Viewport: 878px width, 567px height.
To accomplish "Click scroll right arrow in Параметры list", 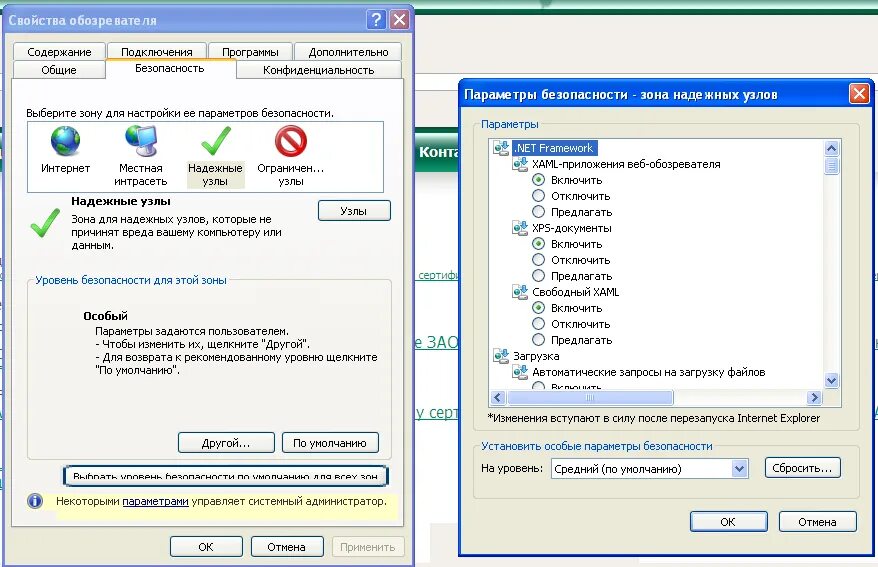I will 814,397.
